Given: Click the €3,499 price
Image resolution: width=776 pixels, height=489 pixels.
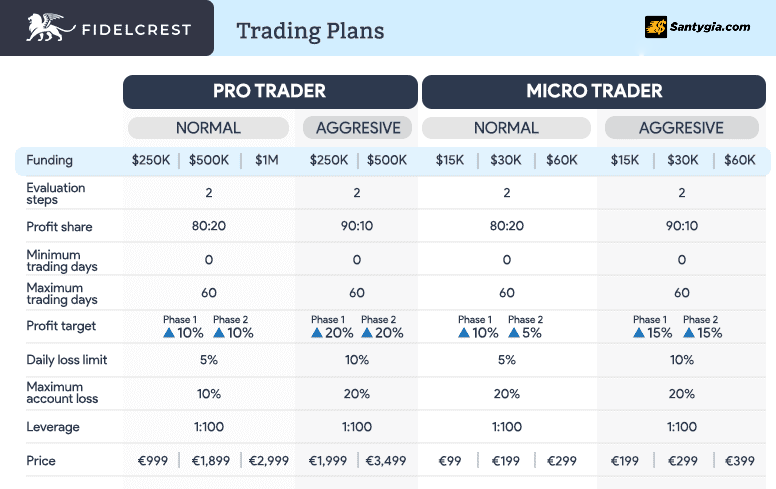Looking at the screenshot, I should [386, 461].
